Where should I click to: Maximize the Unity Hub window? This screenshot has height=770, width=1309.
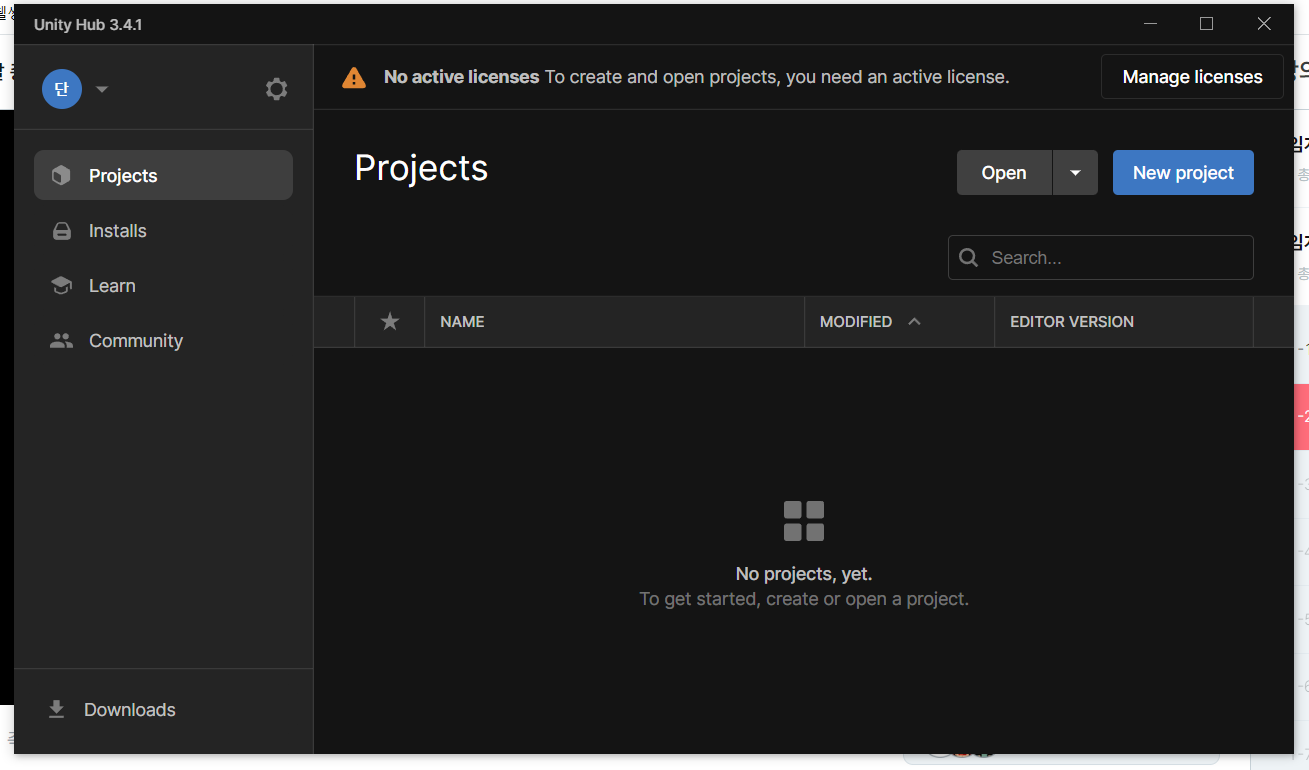click(1207, 24)
